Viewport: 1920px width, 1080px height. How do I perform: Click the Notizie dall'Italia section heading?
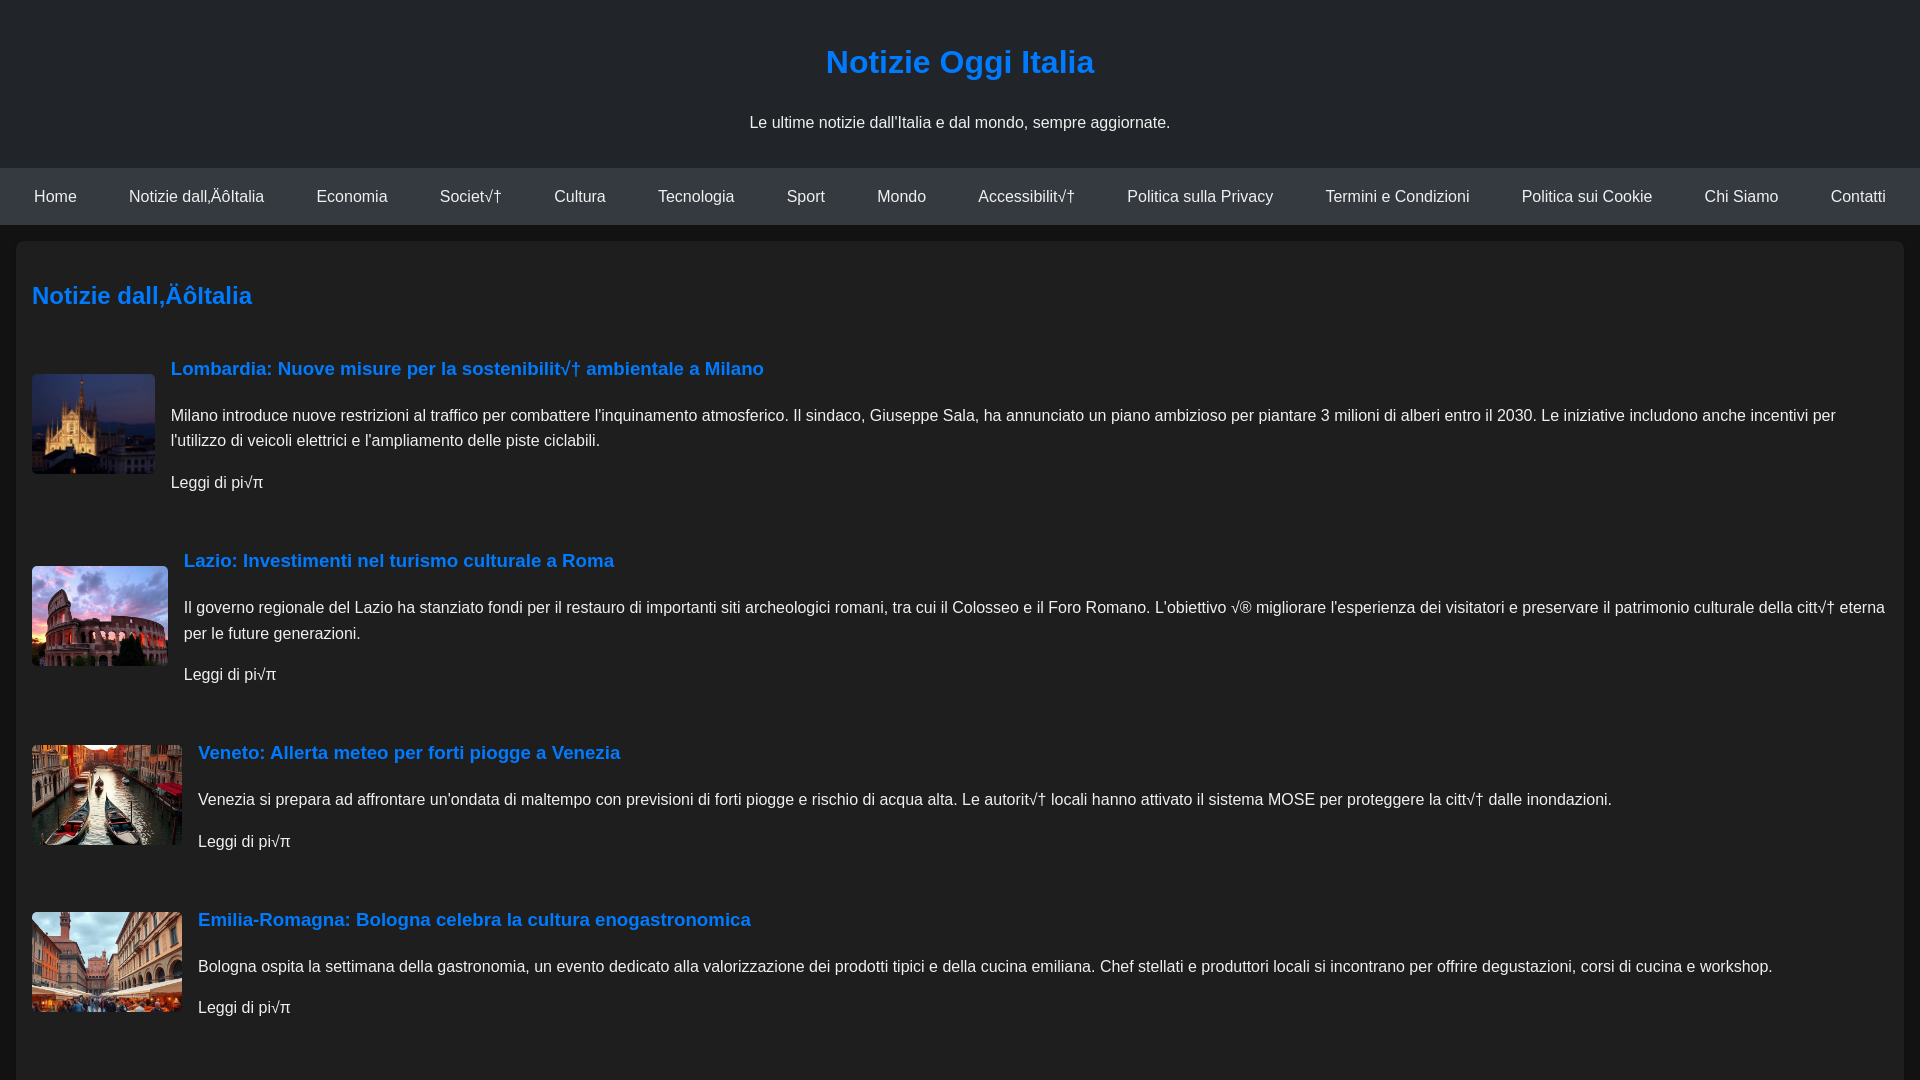(142, 296)
